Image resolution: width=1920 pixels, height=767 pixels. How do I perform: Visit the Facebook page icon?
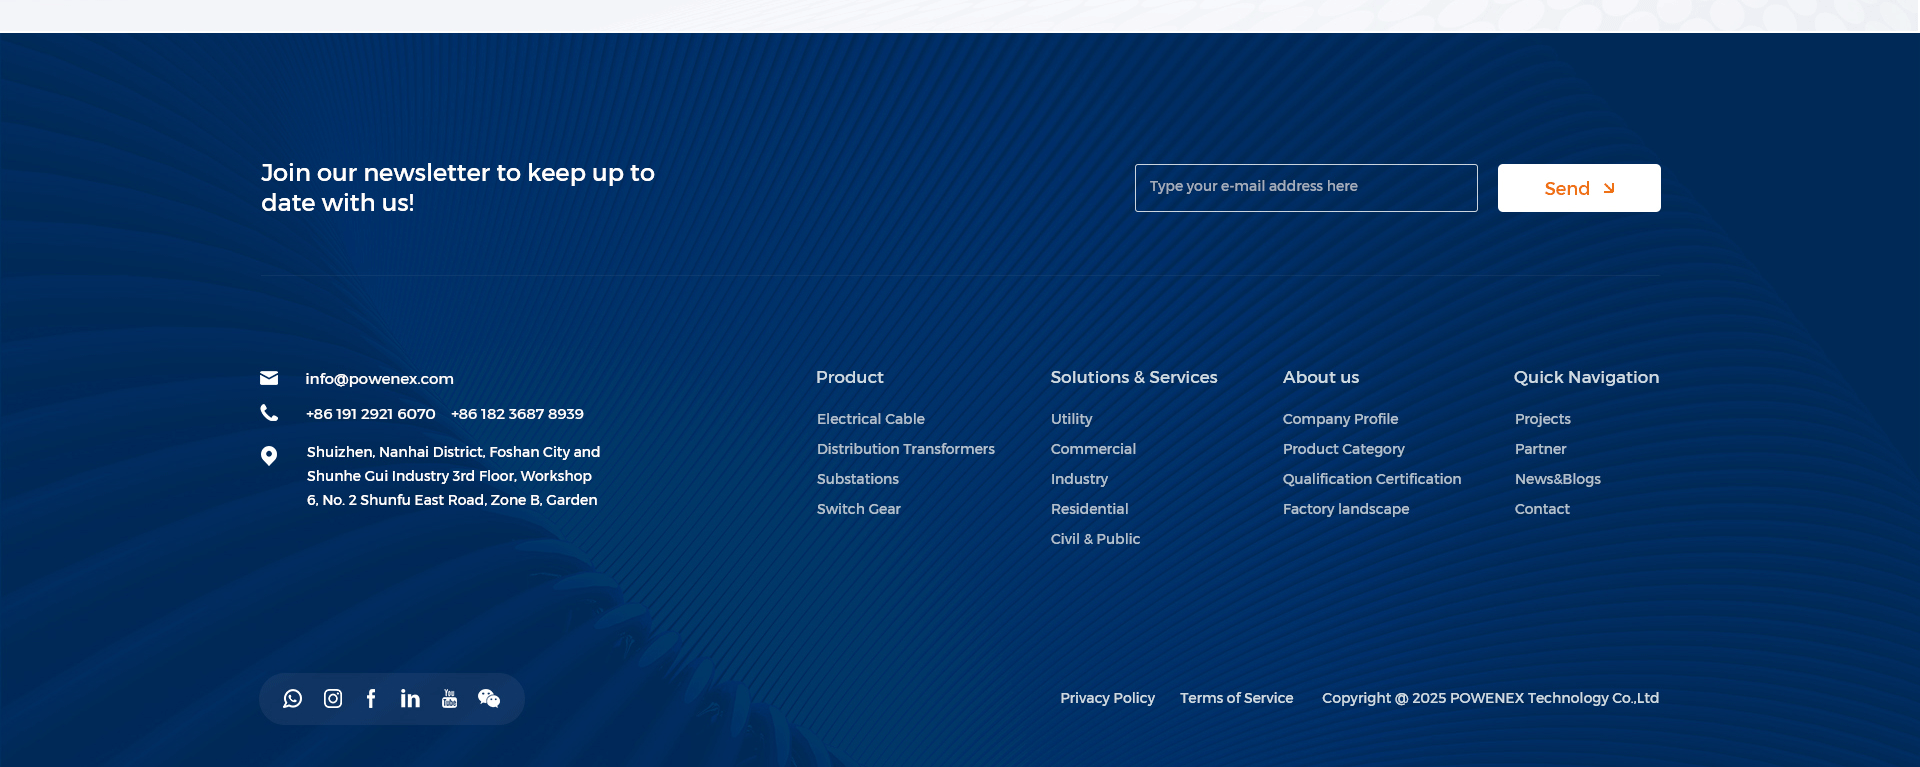pyautogui.click(x=371, y=699)
